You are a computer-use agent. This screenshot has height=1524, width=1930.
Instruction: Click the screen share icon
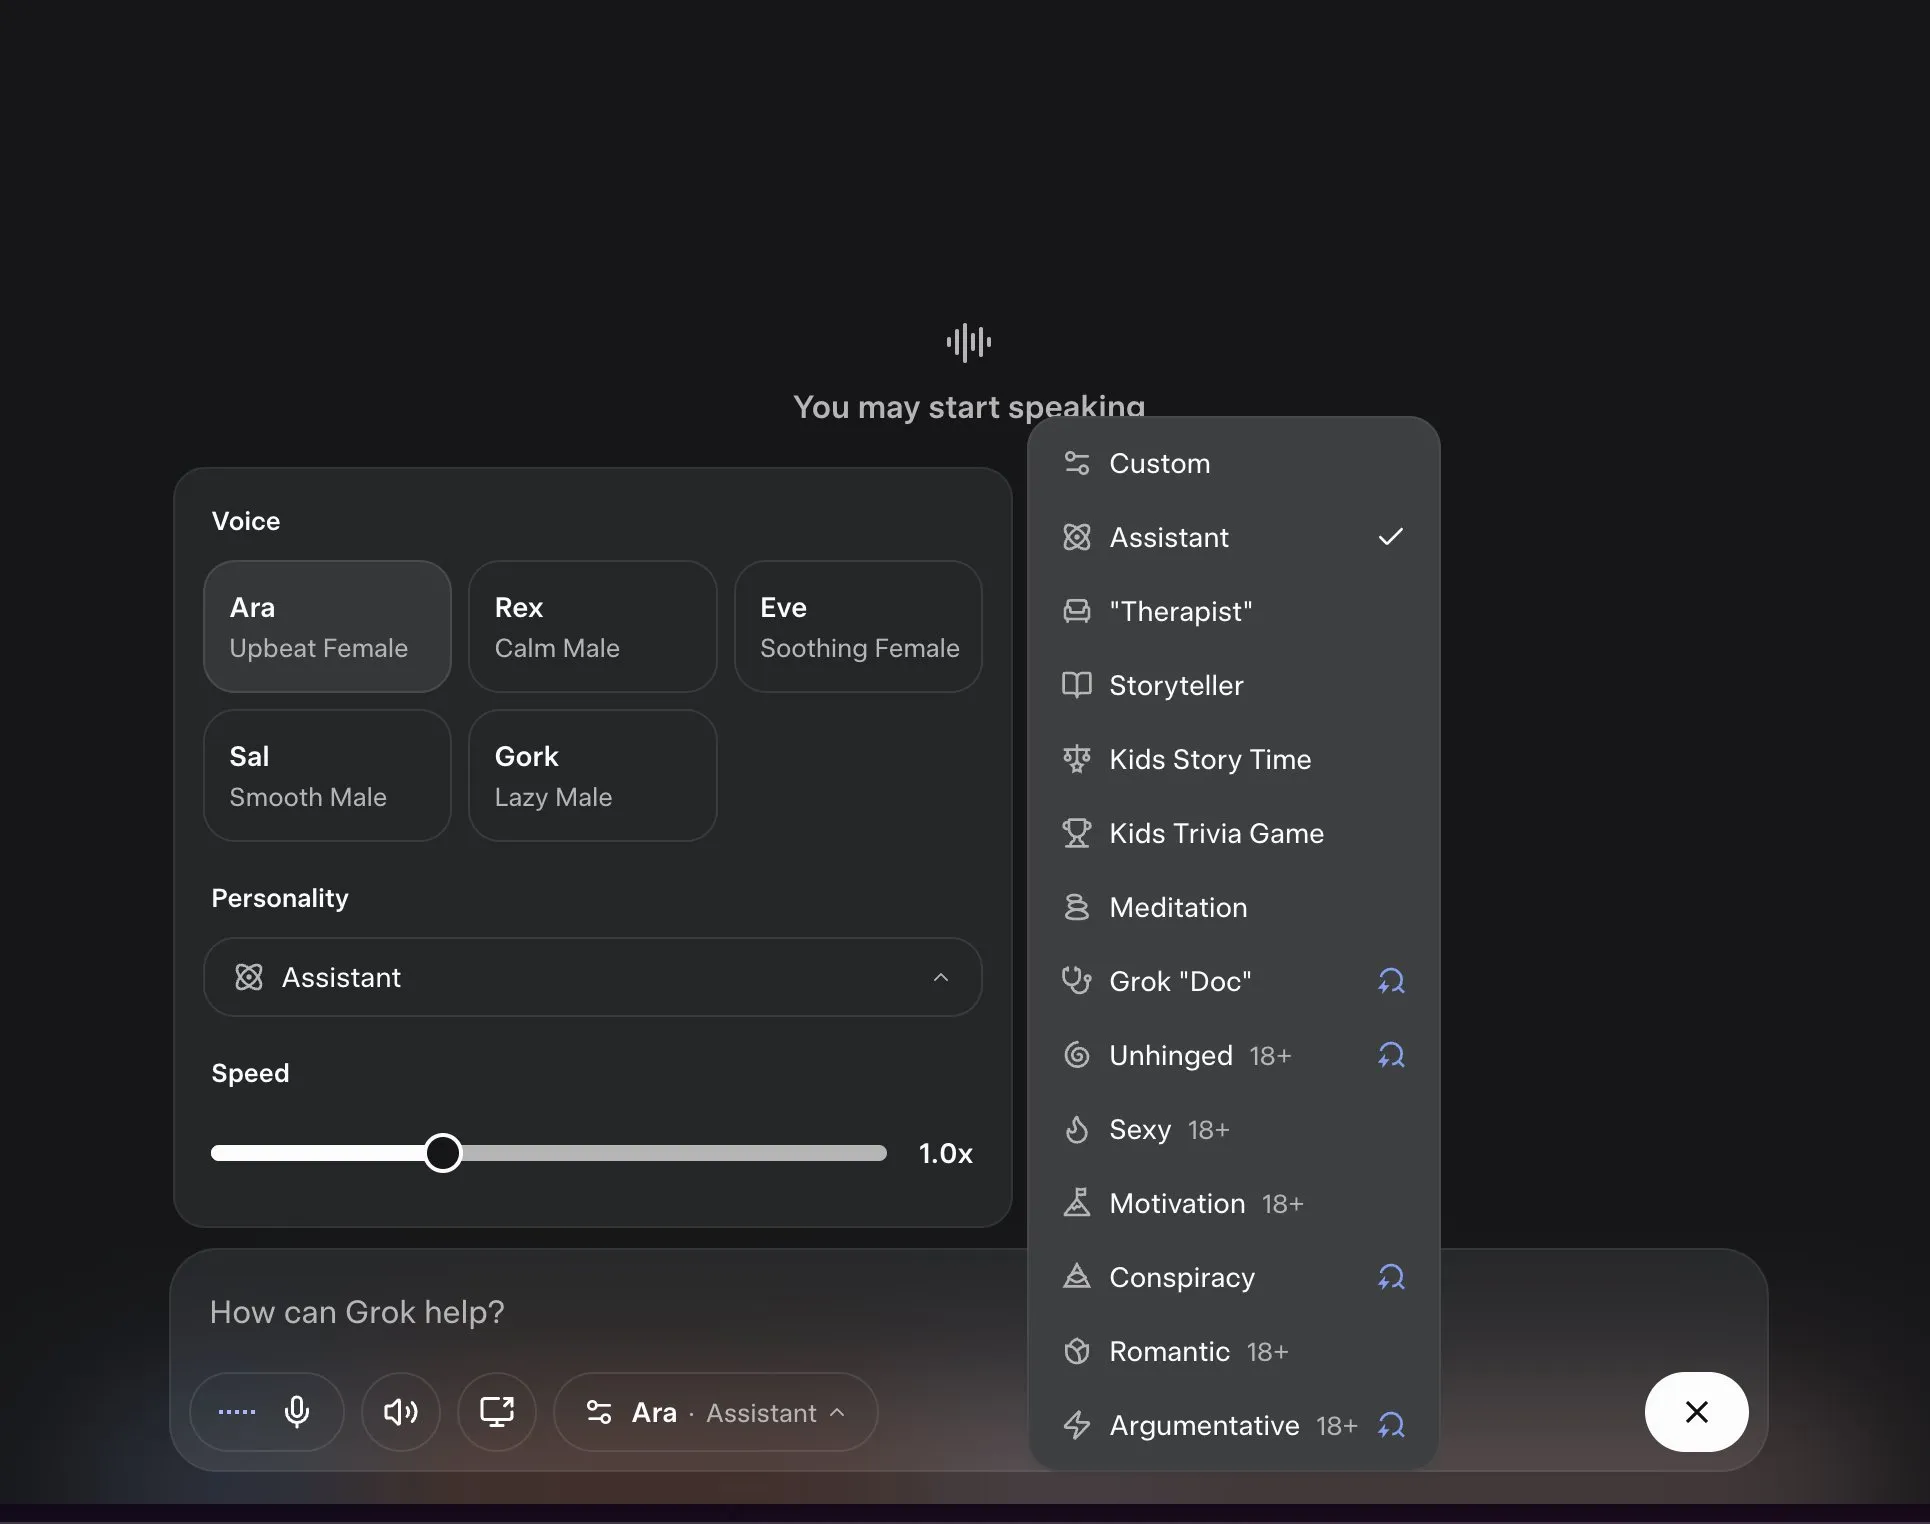click(497, 1412)
